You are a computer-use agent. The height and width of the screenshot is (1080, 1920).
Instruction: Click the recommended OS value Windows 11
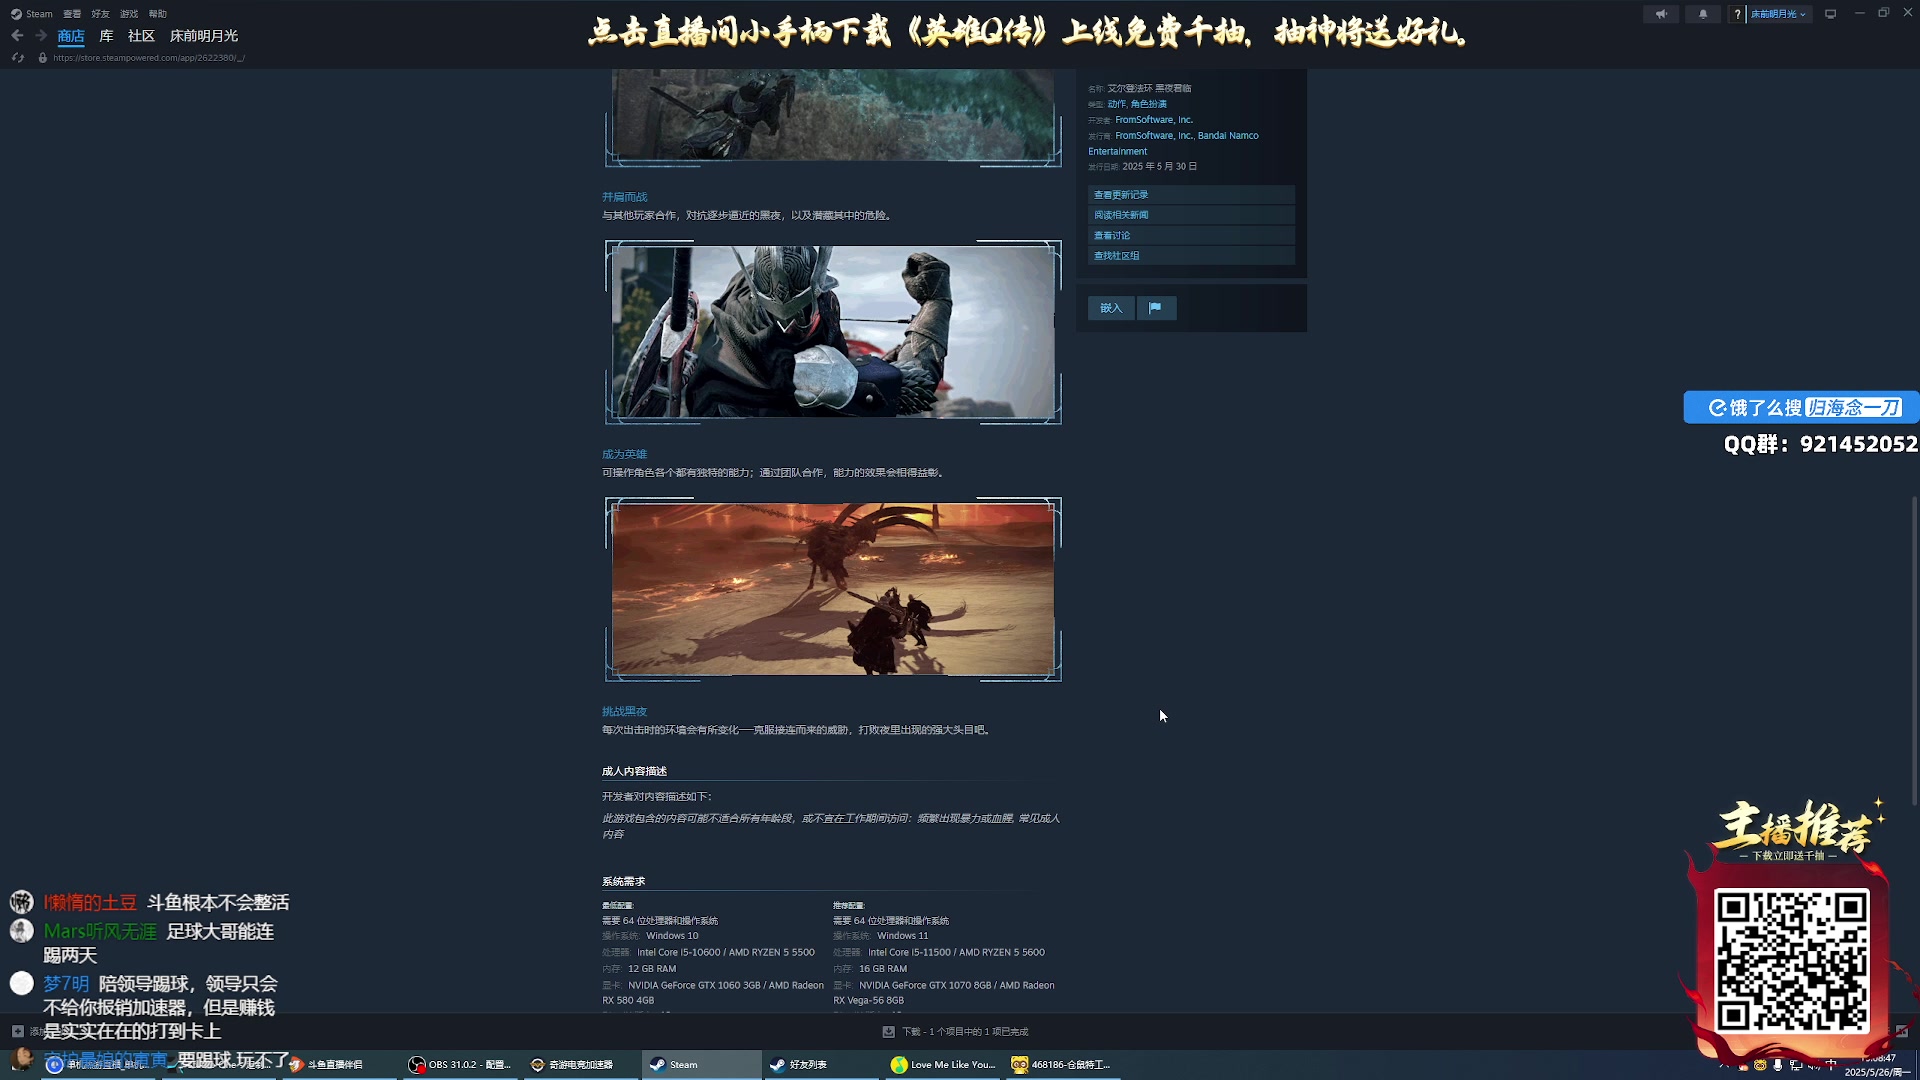[903, 936]
